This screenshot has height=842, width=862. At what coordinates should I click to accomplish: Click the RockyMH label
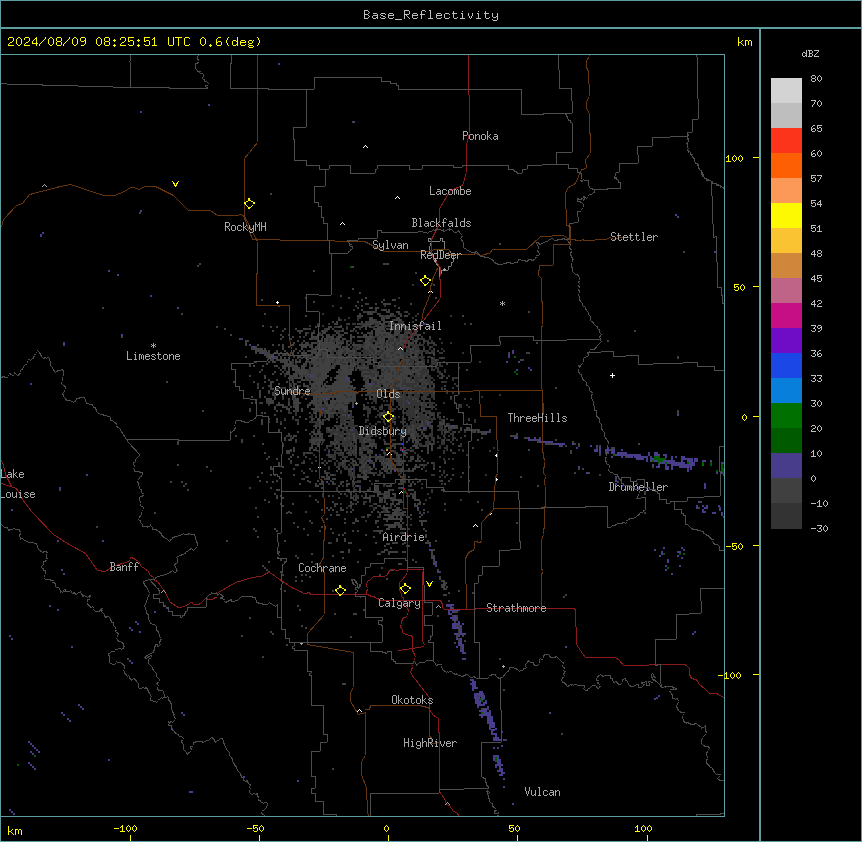[245, 227]
